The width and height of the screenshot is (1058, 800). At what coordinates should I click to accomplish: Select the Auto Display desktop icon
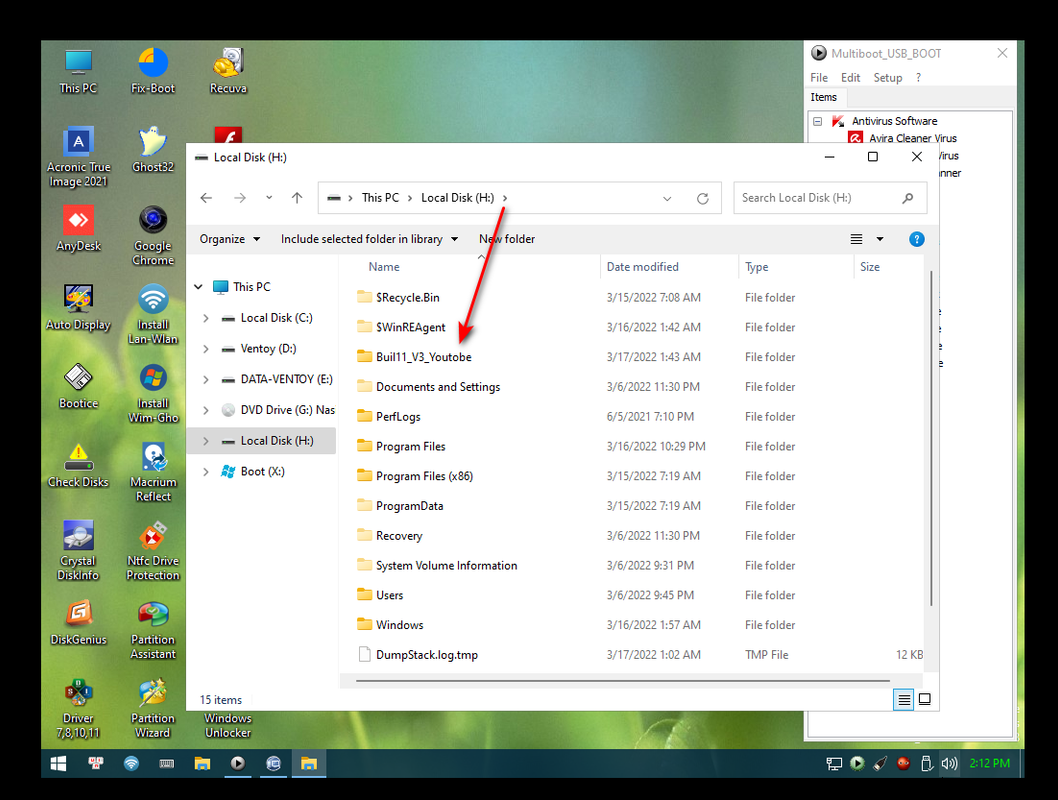pyautogui.click(x=78, y=308)
